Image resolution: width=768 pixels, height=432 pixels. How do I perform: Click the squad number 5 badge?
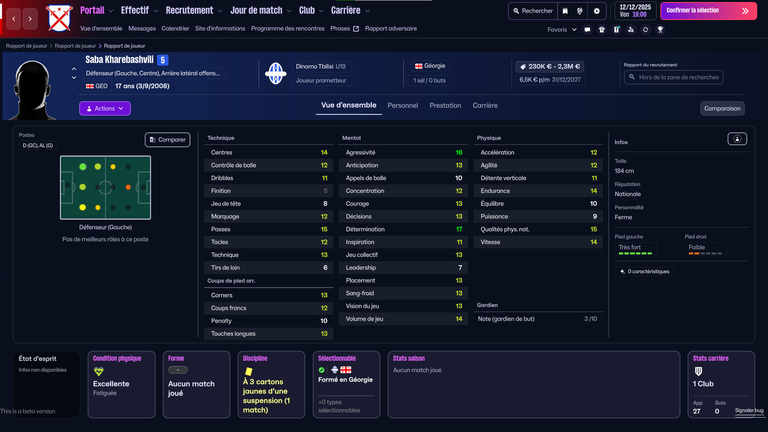coord(163,60)
